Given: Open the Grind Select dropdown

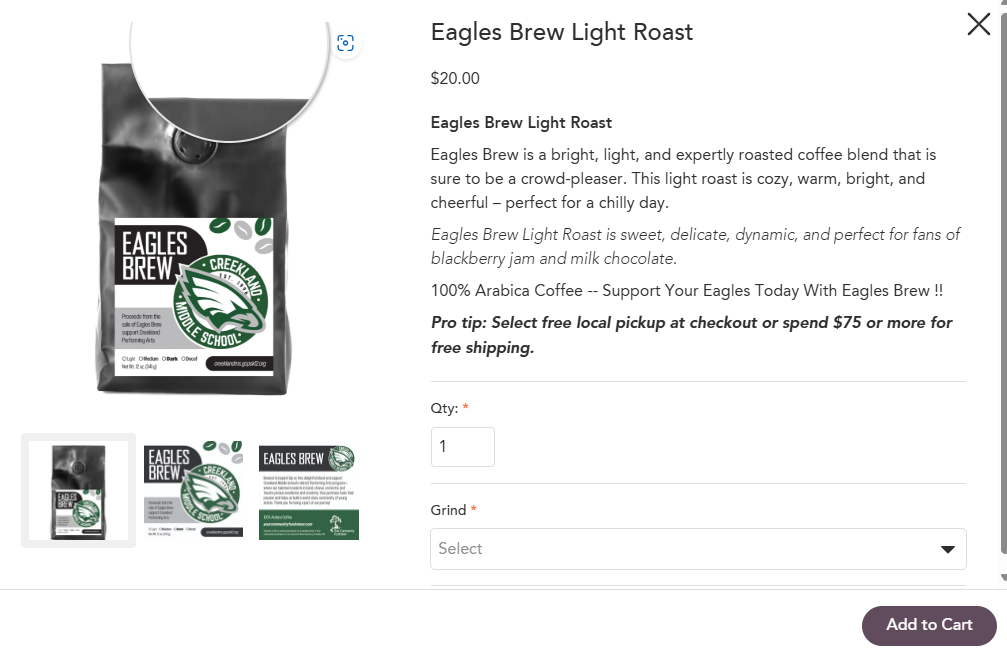Looking at the screenshot, I should 698,549.
